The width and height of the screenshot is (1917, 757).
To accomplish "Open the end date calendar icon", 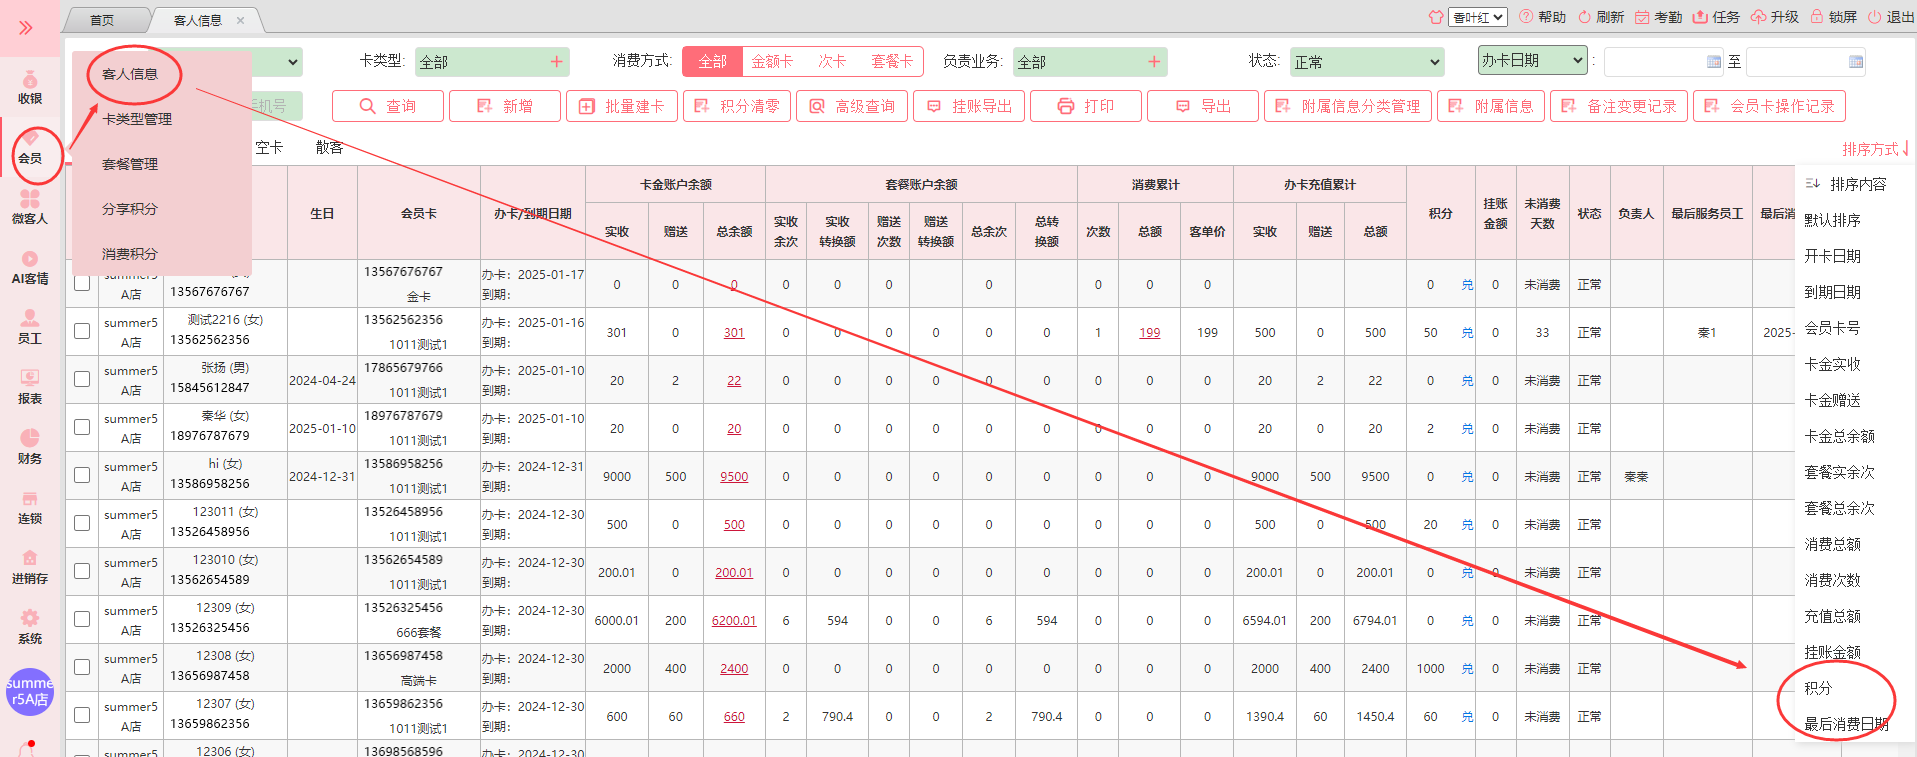I will (1856, 62).
